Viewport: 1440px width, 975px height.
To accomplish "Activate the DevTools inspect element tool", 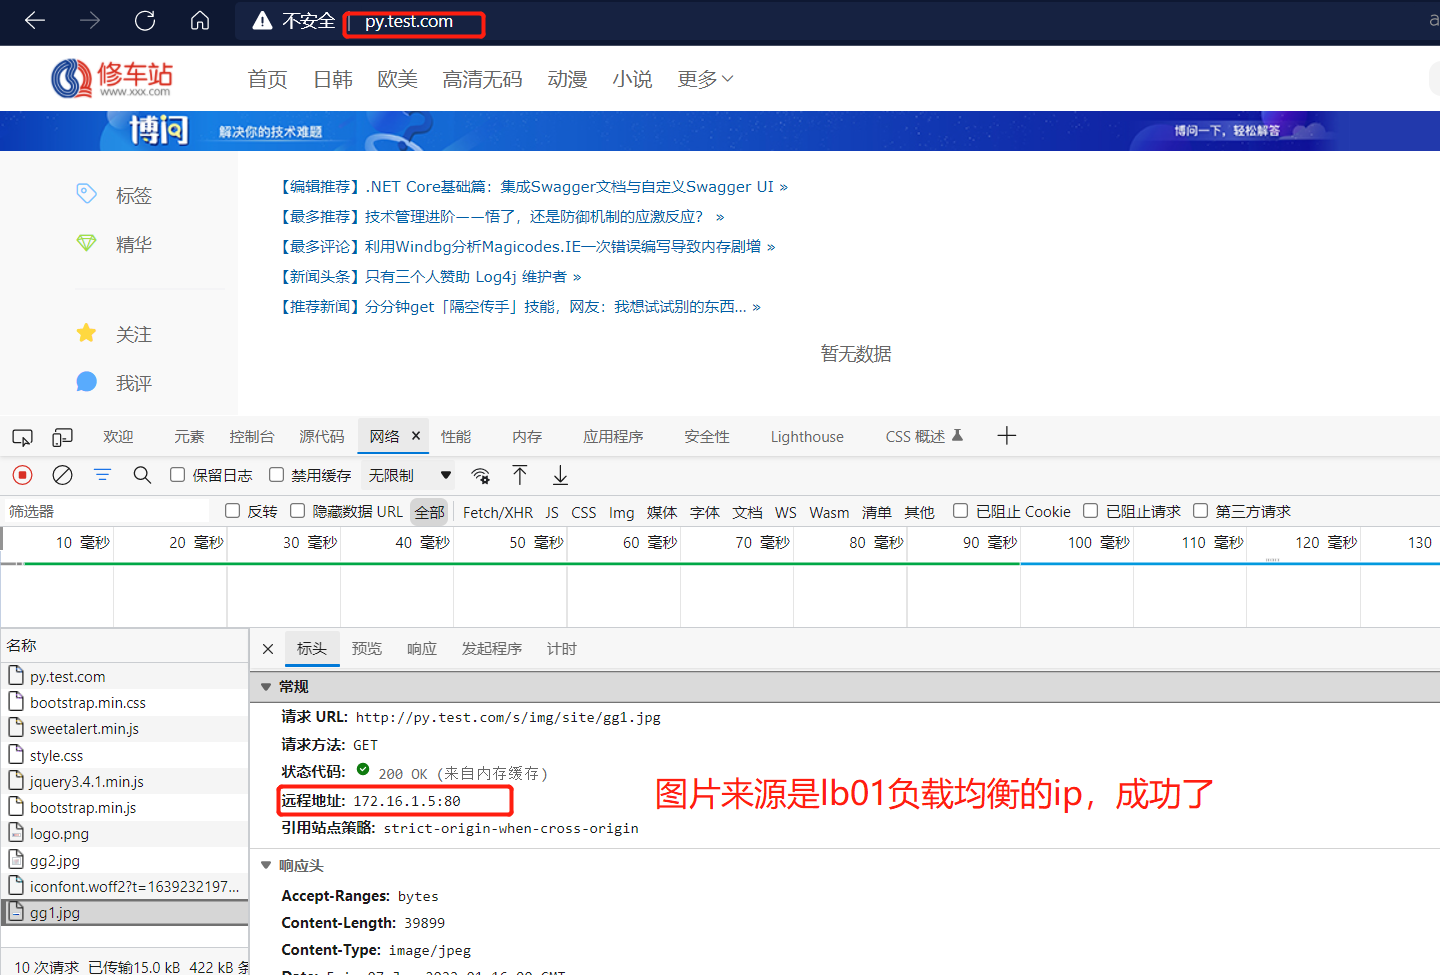I will pyautogui.click(x=22, y=437).
